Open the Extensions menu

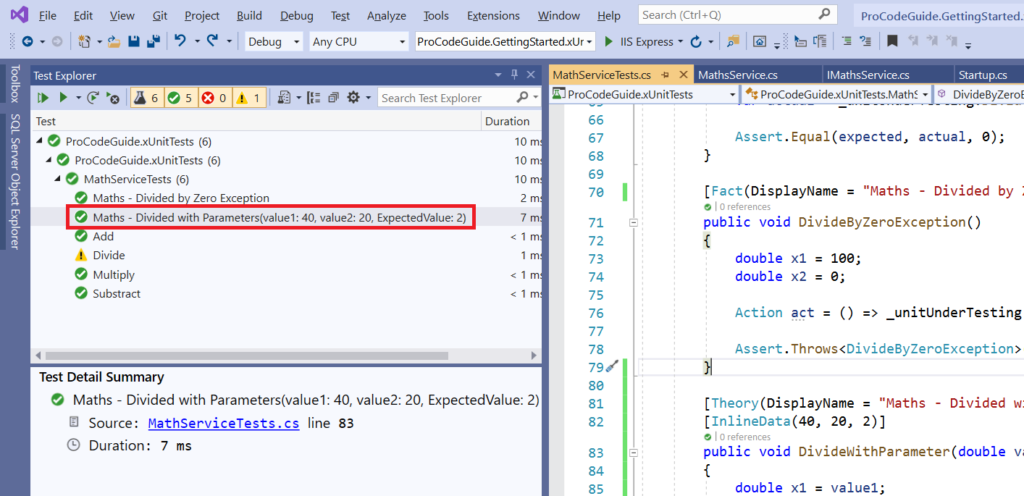point(494,15)
